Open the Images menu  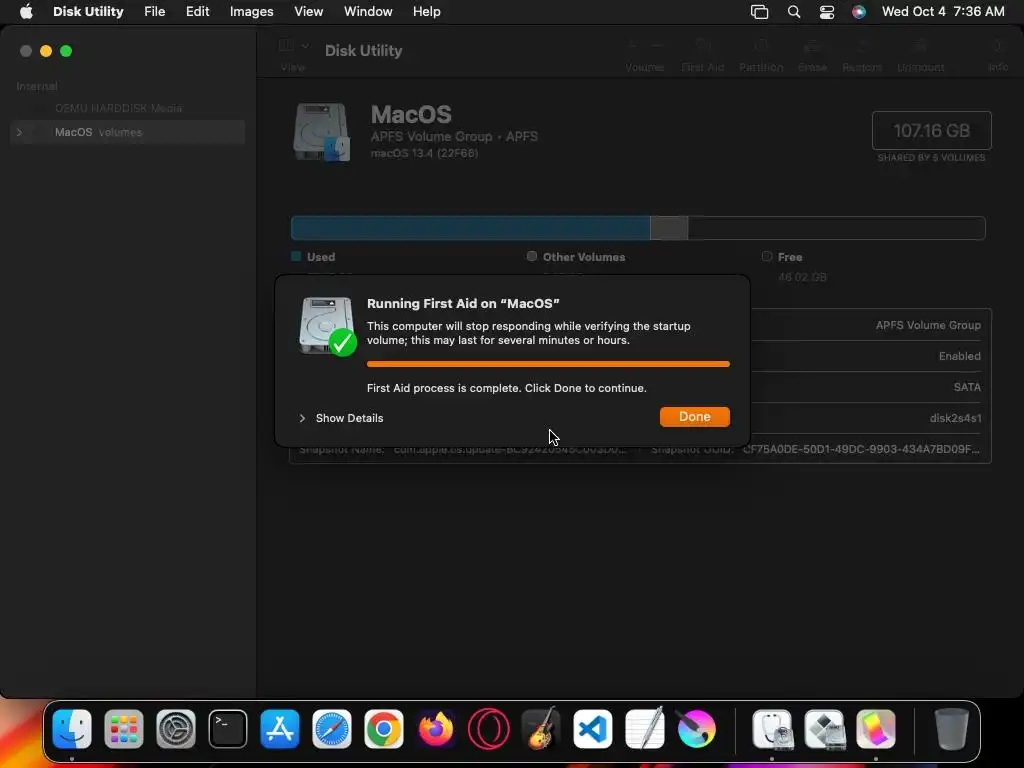251,12
